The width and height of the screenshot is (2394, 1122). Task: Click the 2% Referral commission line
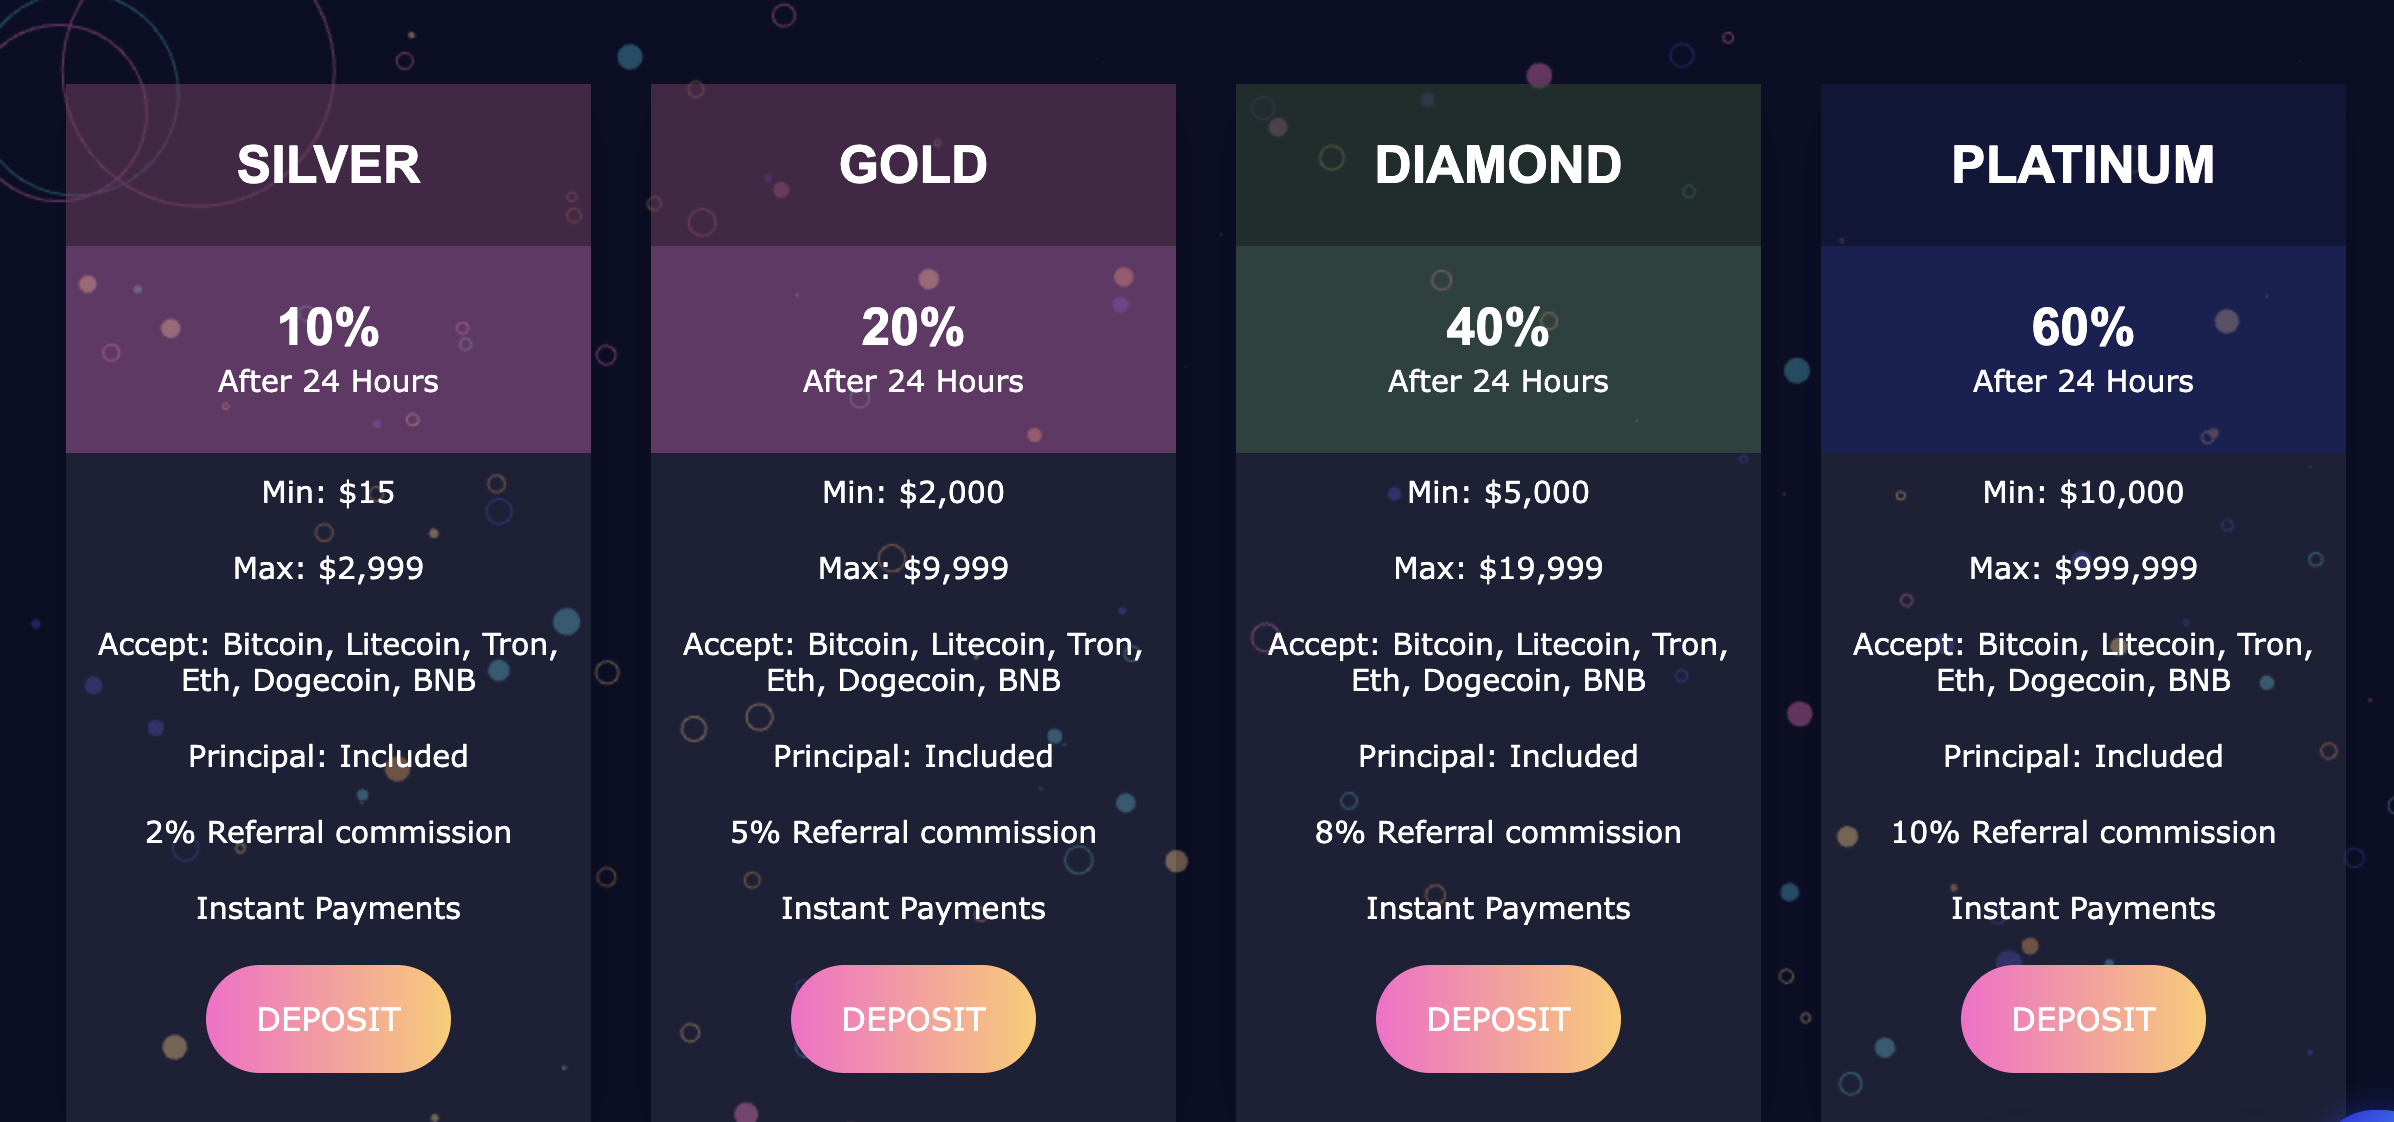point(328,832)
